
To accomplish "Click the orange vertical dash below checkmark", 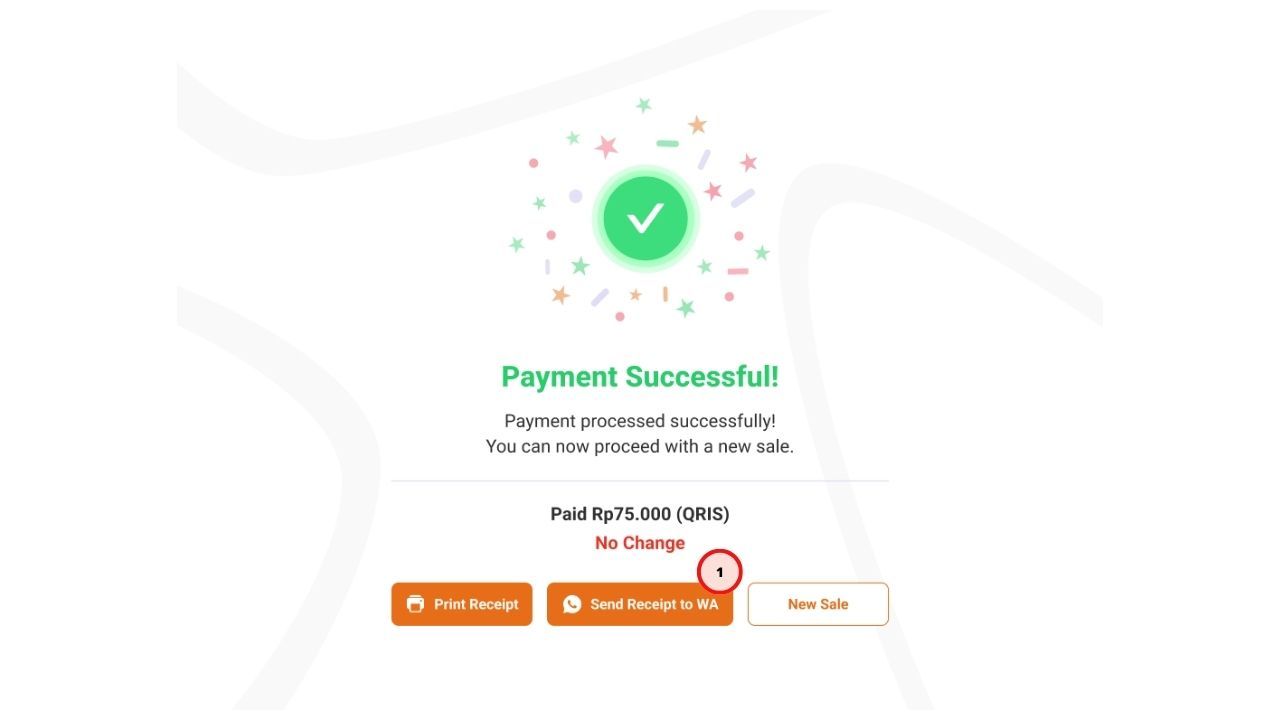I will tap(665, 294).
